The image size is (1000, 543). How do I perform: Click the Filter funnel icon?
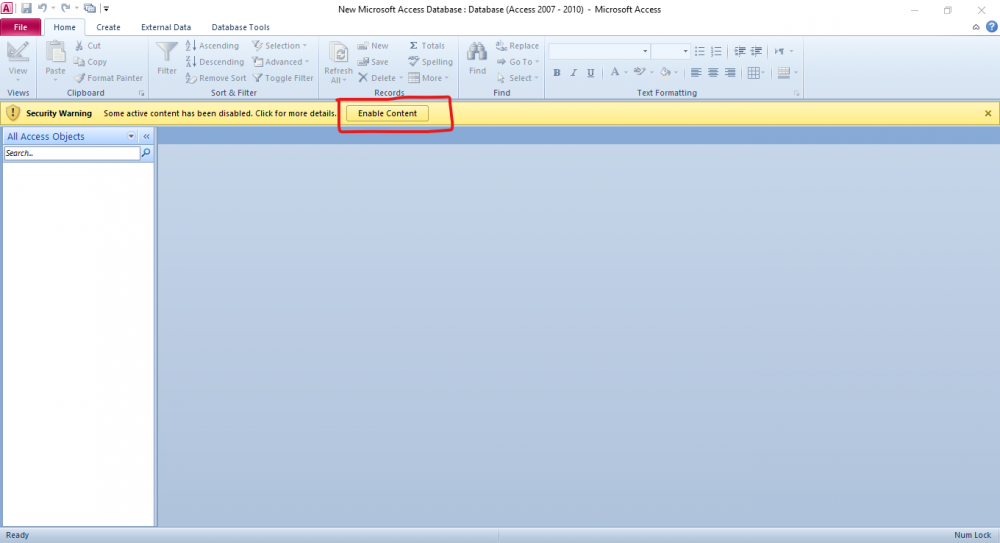tap(167, 54)
